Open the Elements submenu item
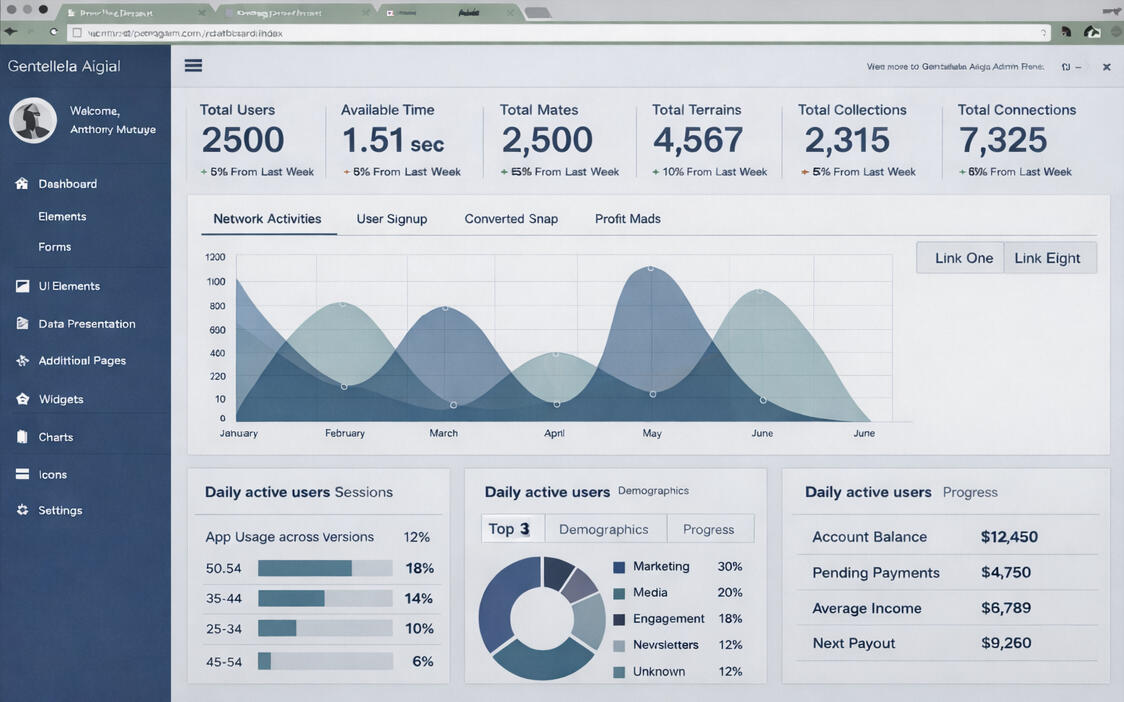 tap(62, 216)
